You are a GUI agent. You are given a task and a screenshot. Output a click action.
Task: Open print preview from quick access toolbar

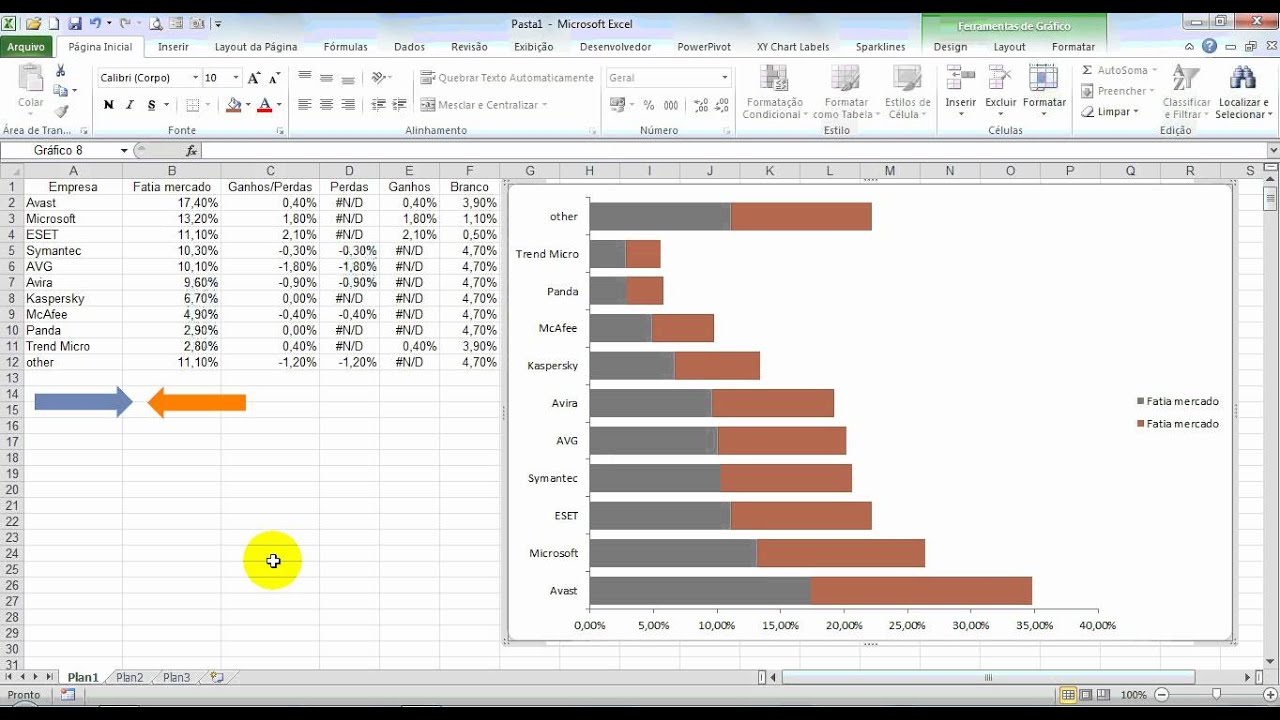pos(155,23)
